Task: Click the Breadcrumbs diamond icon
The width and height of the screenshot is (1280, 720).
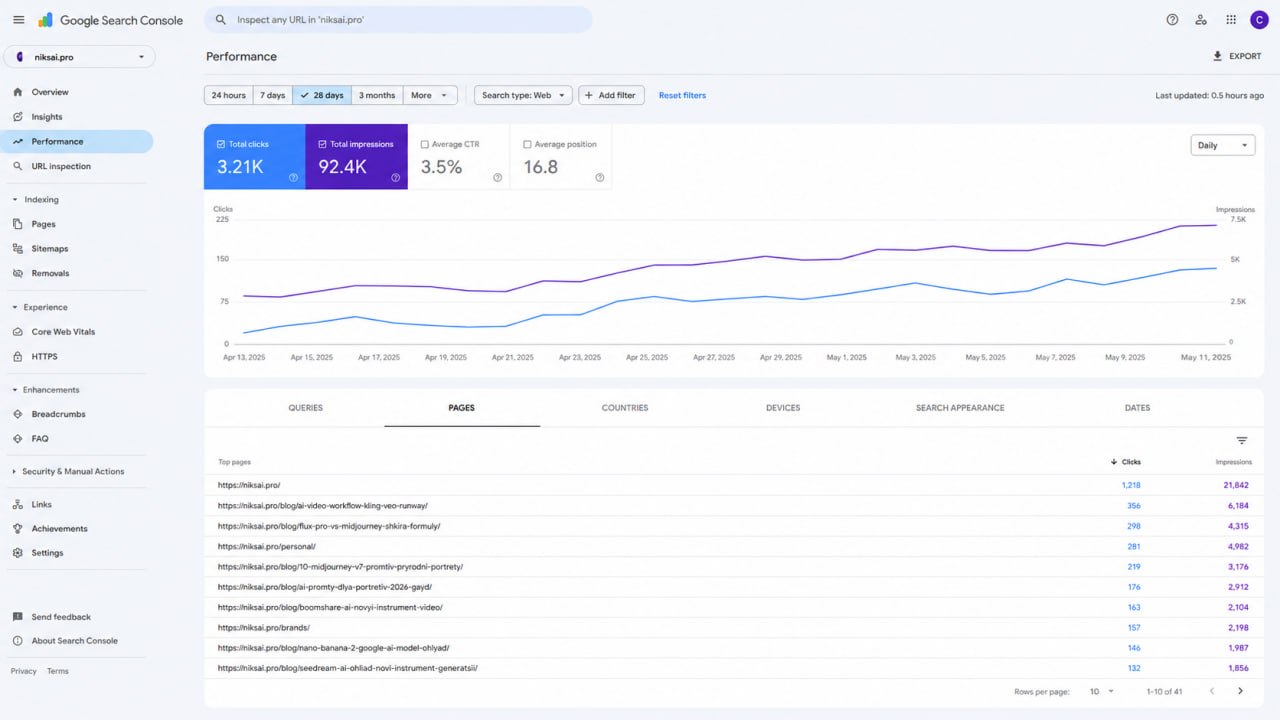Action: [x=18, y=414]
